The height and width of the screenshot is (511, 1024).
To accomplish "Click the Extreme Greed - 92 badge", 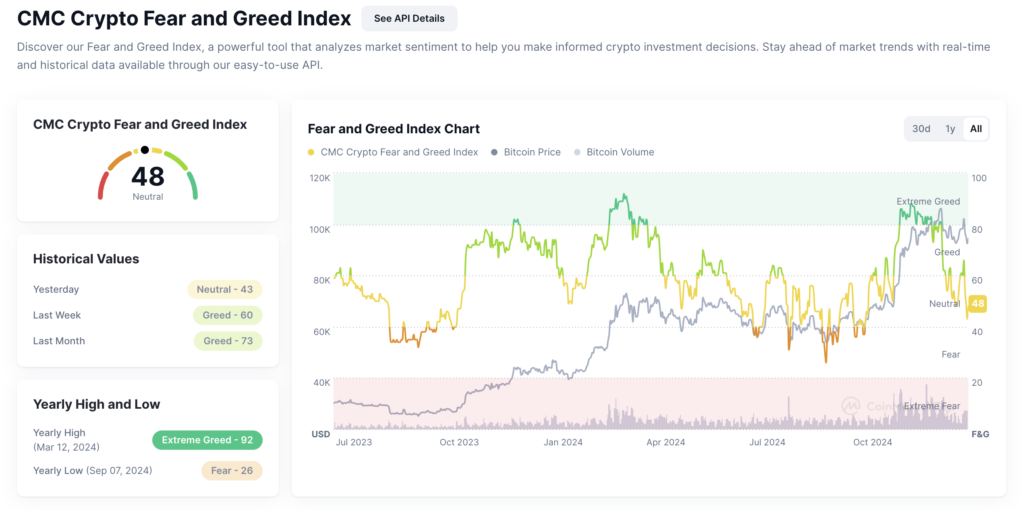I will click(207, 440).
